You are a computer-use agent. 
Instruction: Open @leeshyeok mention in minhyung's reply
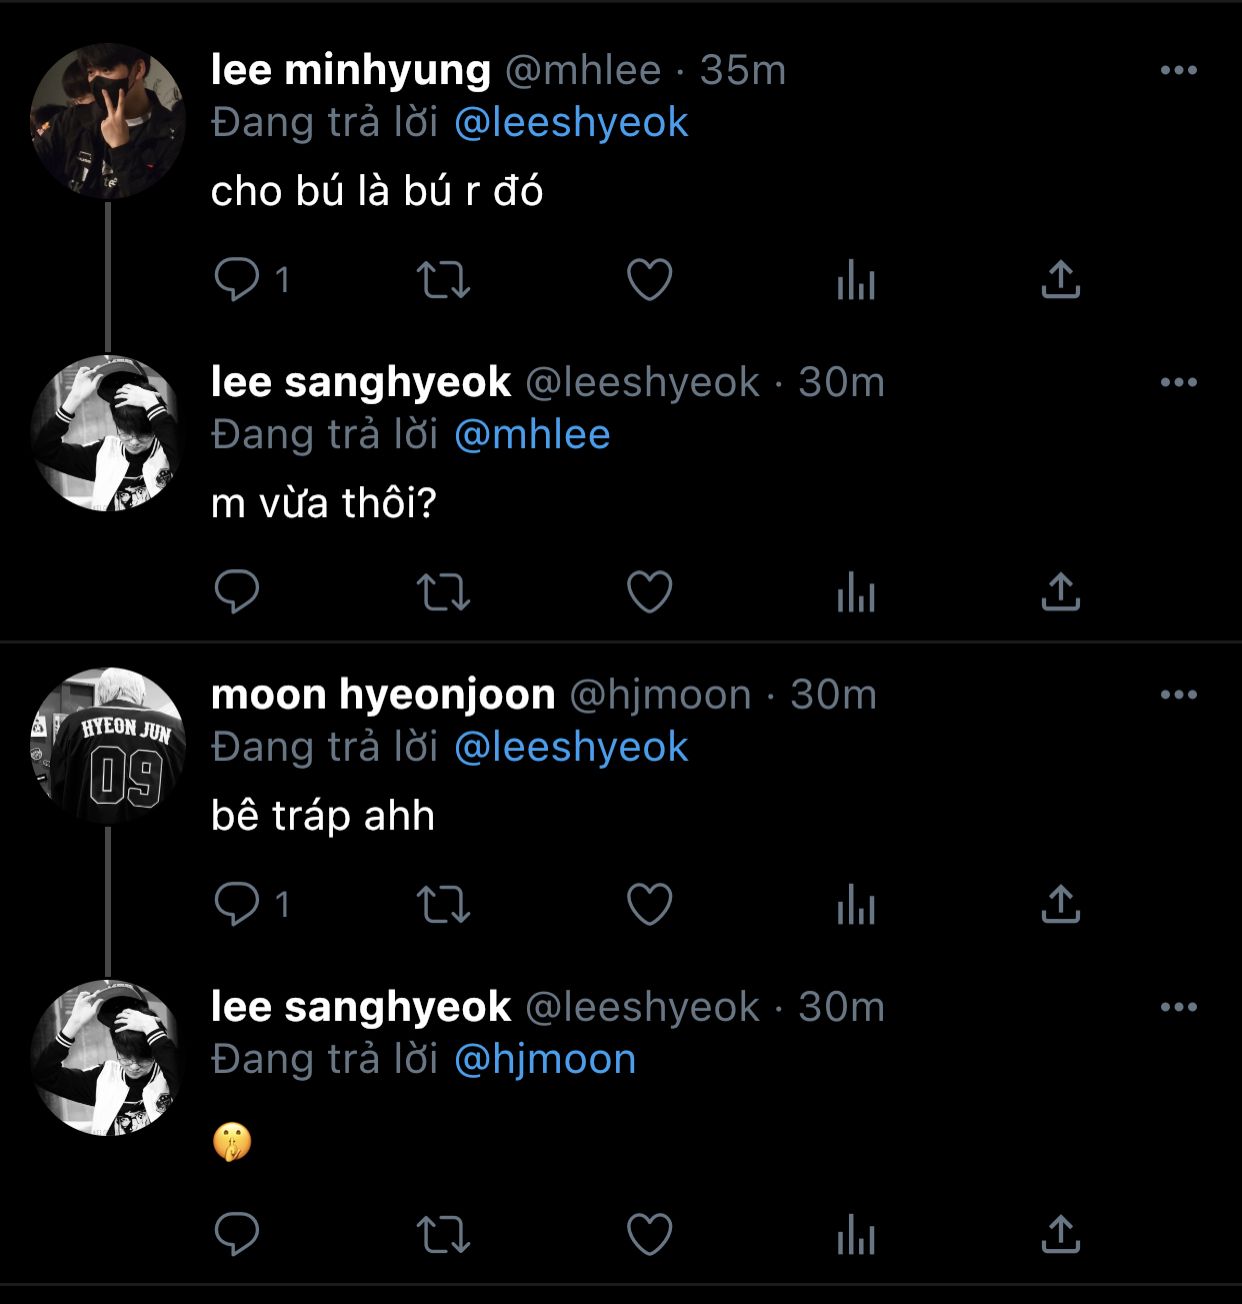coord(571,123)
